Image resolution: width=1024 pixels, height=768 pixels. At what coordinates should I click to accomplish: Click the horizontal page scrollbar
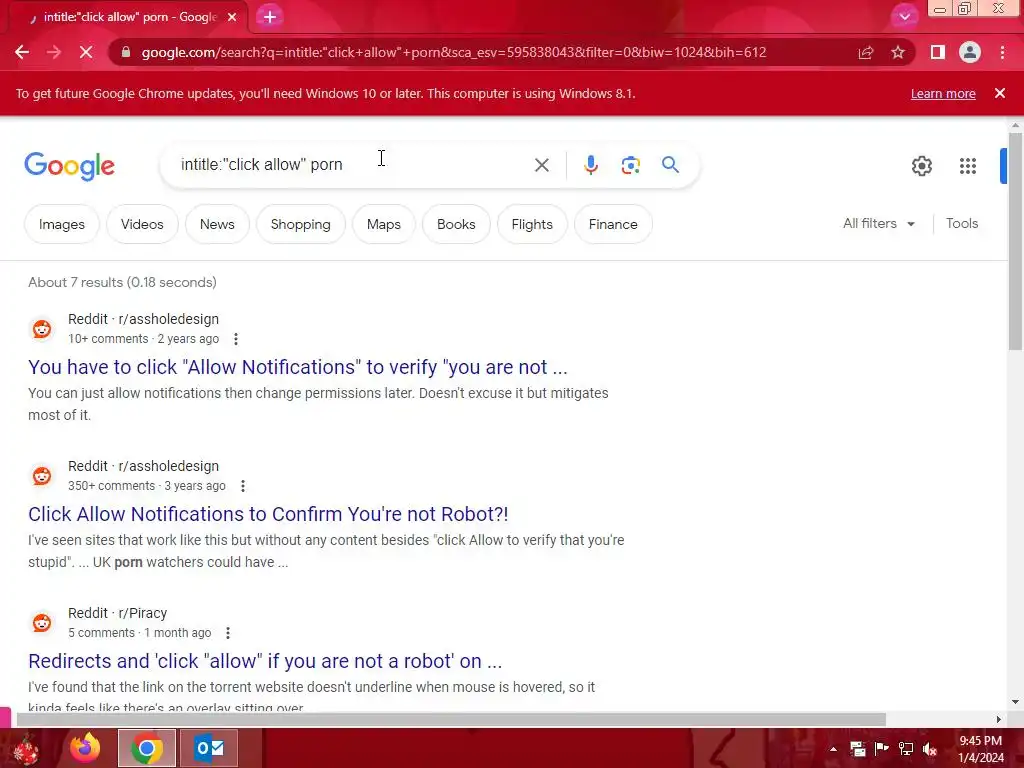point(451,720)
